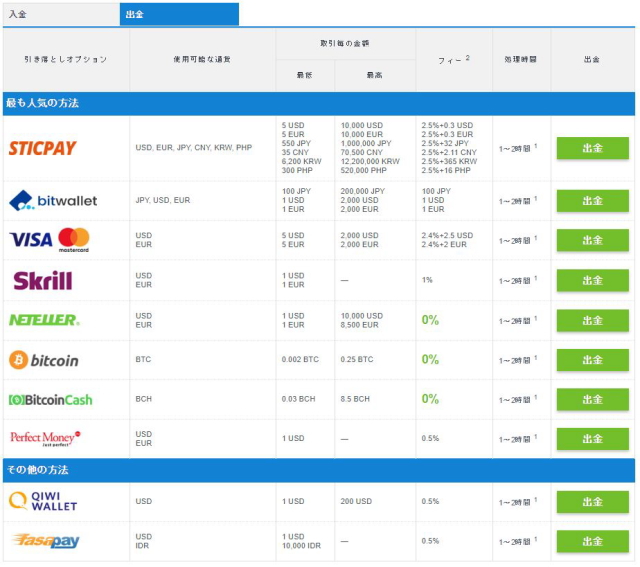Click the 処理時間 column header

coord(521,60)
